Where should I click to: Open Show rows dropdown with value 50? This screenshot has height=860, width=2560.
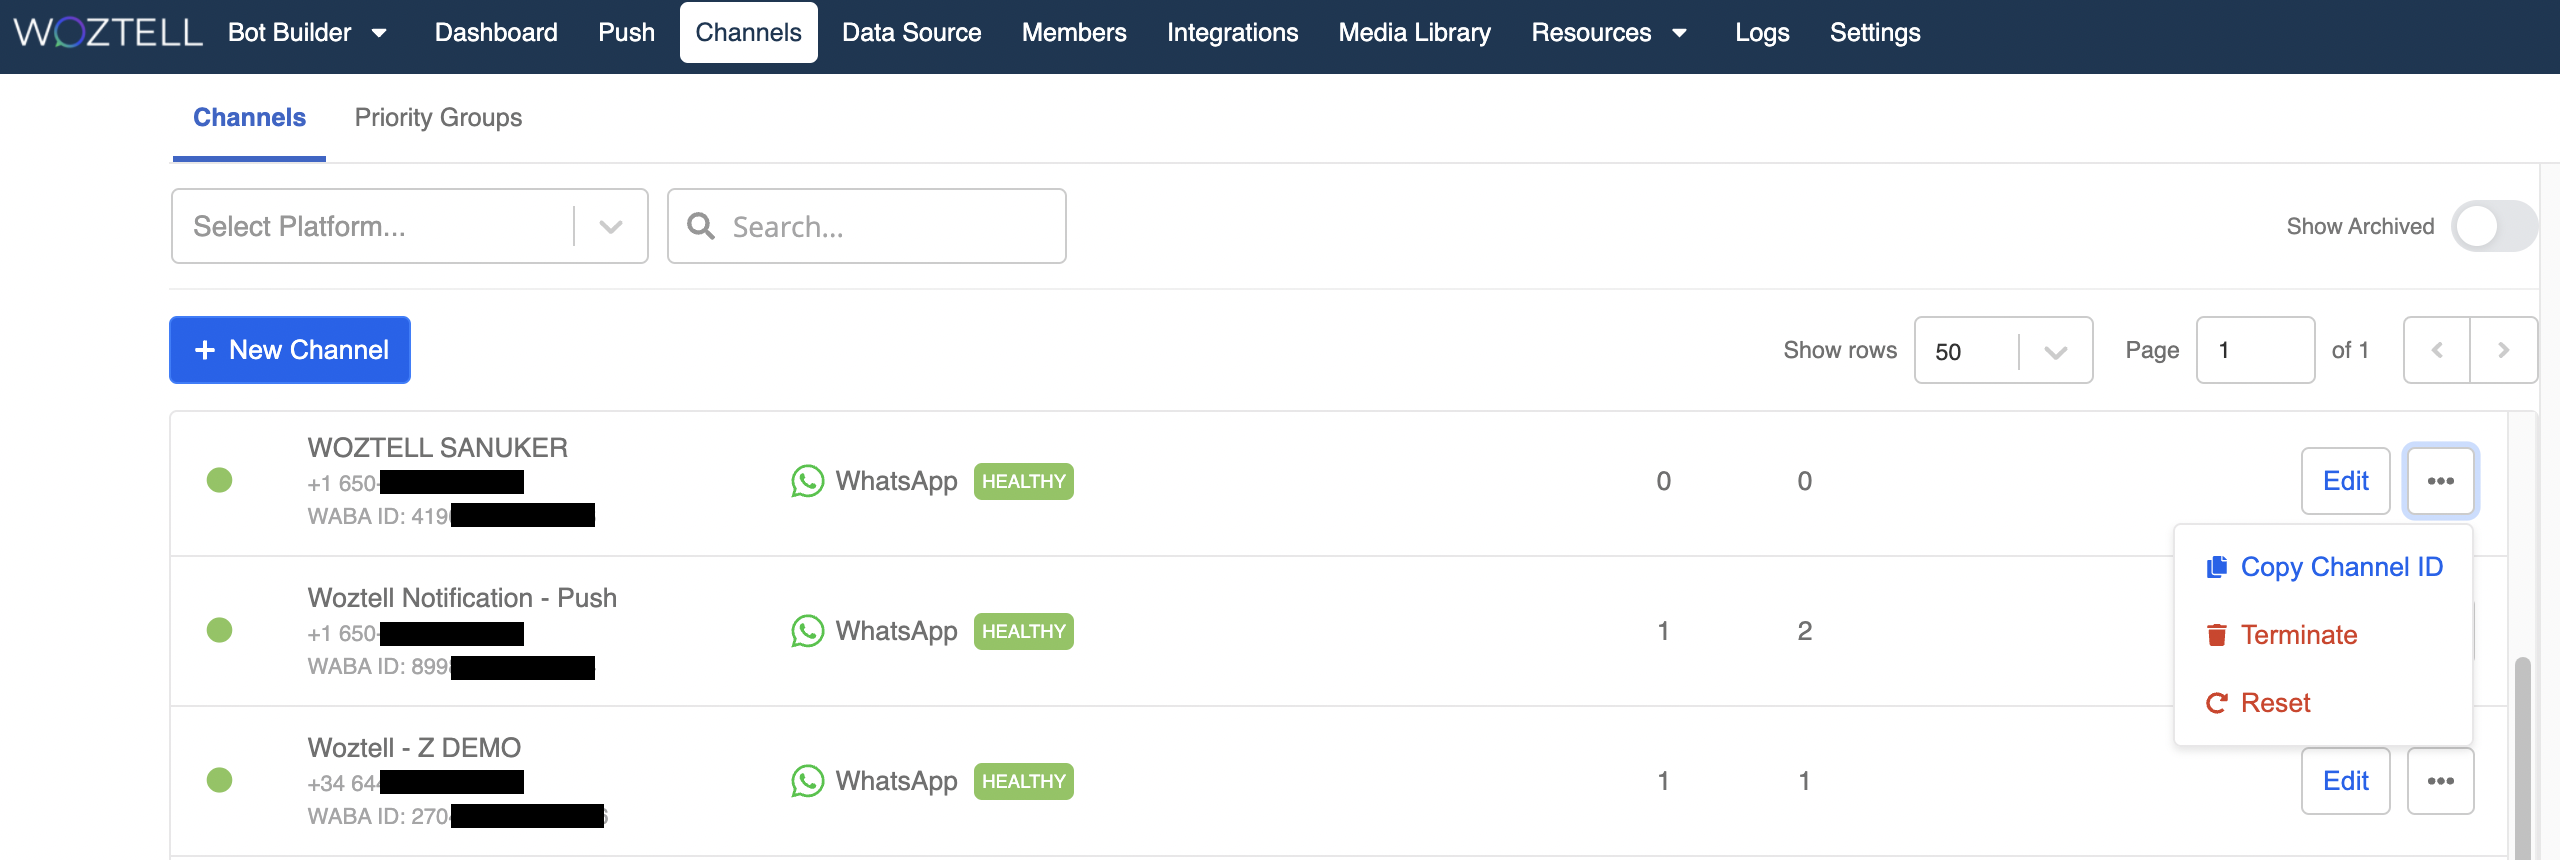[2003, 350]
